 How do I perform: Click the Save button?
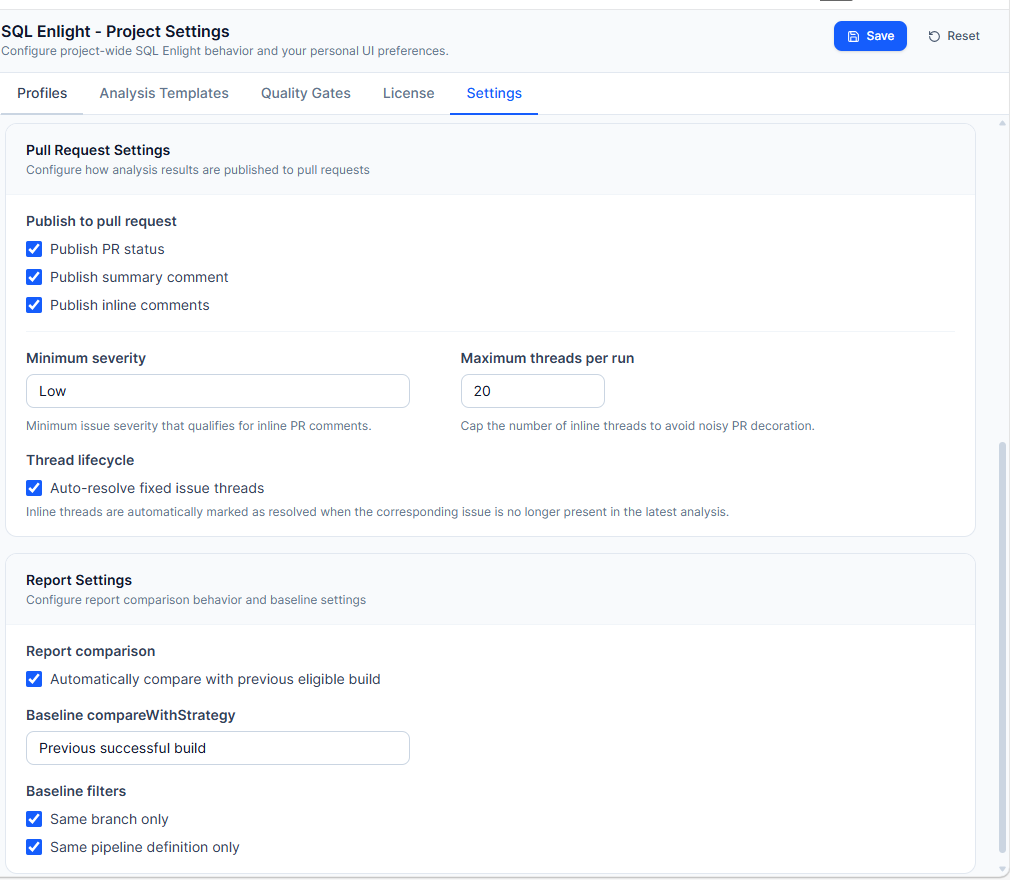coord(870,36)
